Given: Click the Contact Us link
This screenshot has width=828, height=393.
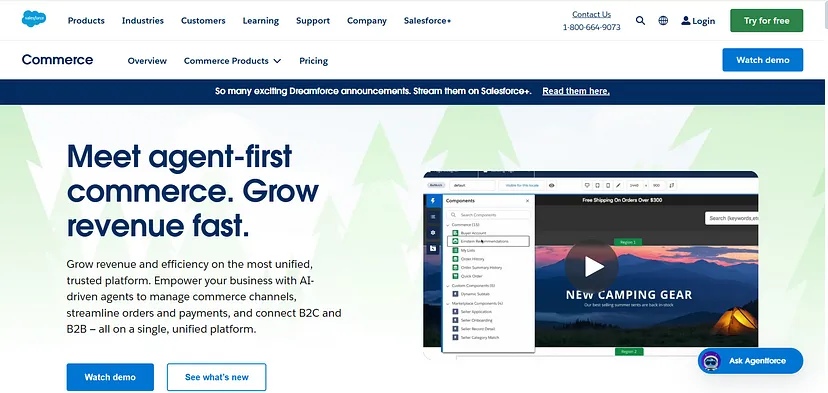Looking at the screenshot, I should 591,14.
